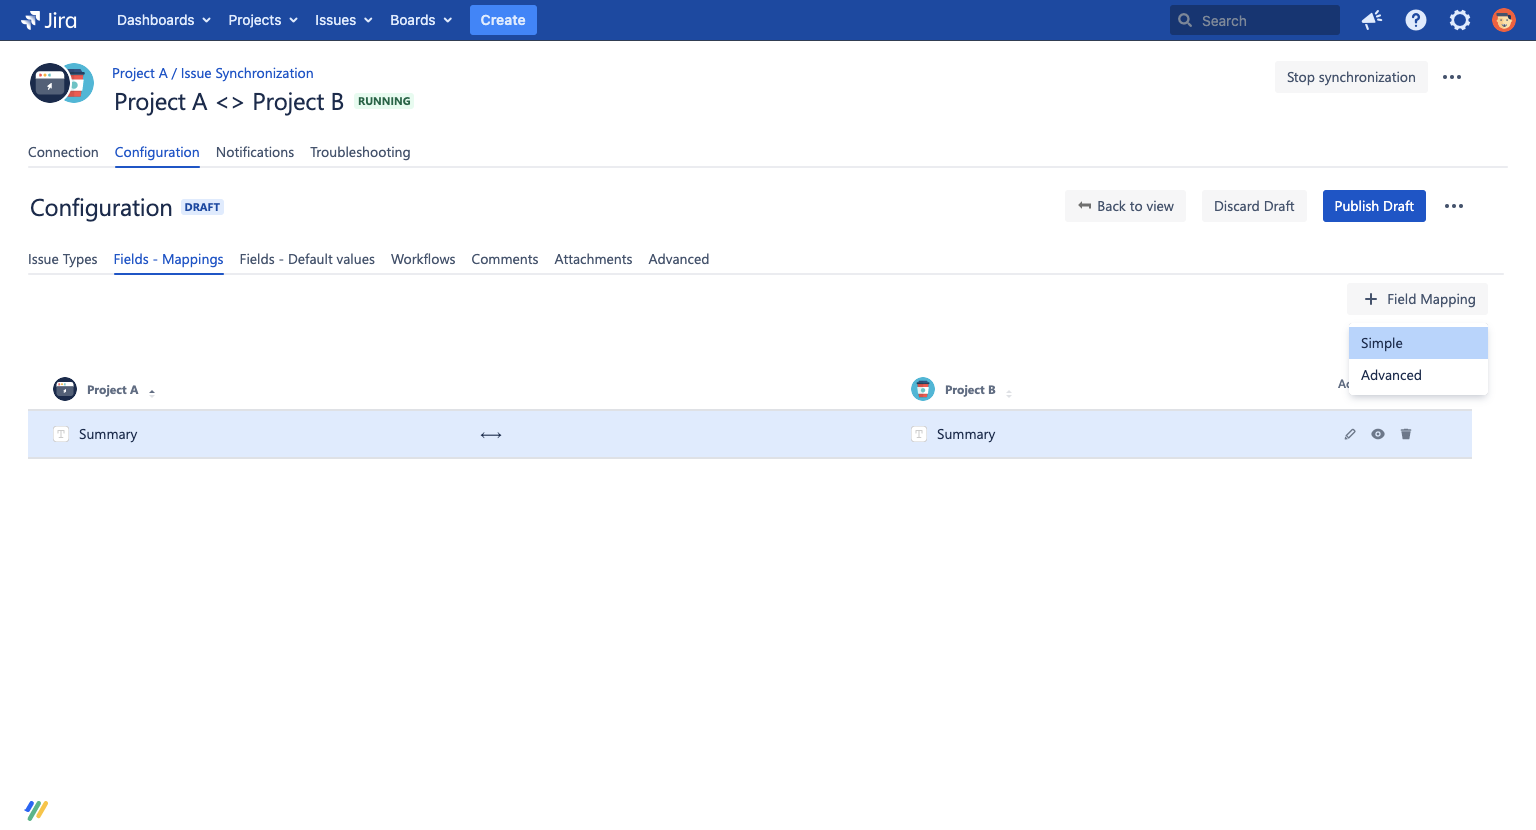Open the Troubleshooting tab

click(360, 152)
